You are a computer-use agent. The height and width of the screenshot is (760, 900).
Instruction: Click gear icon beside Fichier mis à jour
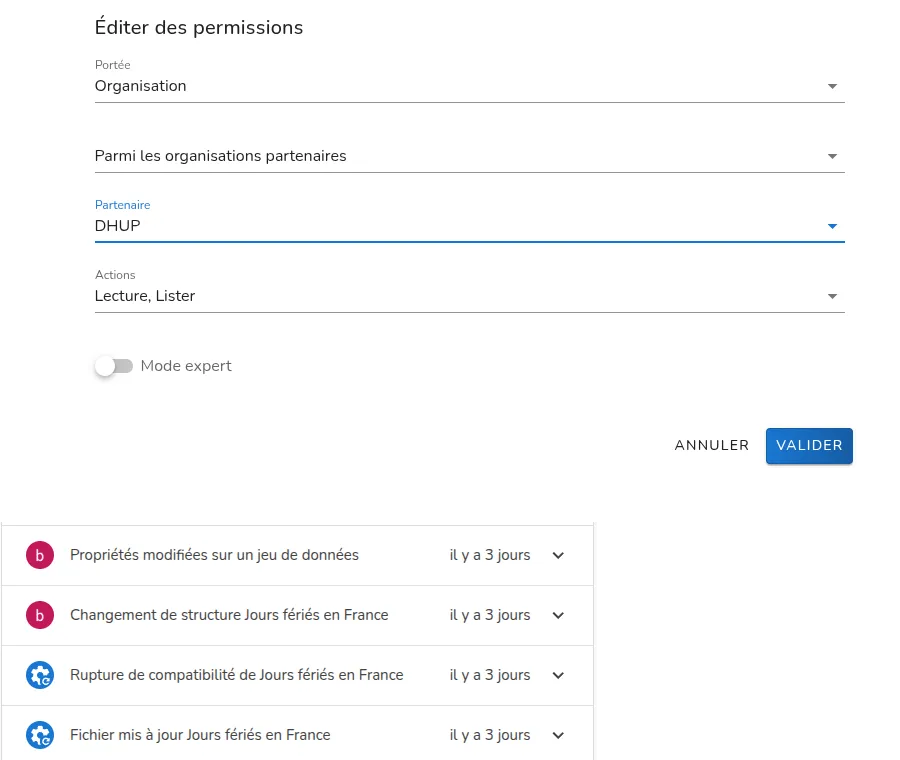pyautogui.click(x=40, y=735)
